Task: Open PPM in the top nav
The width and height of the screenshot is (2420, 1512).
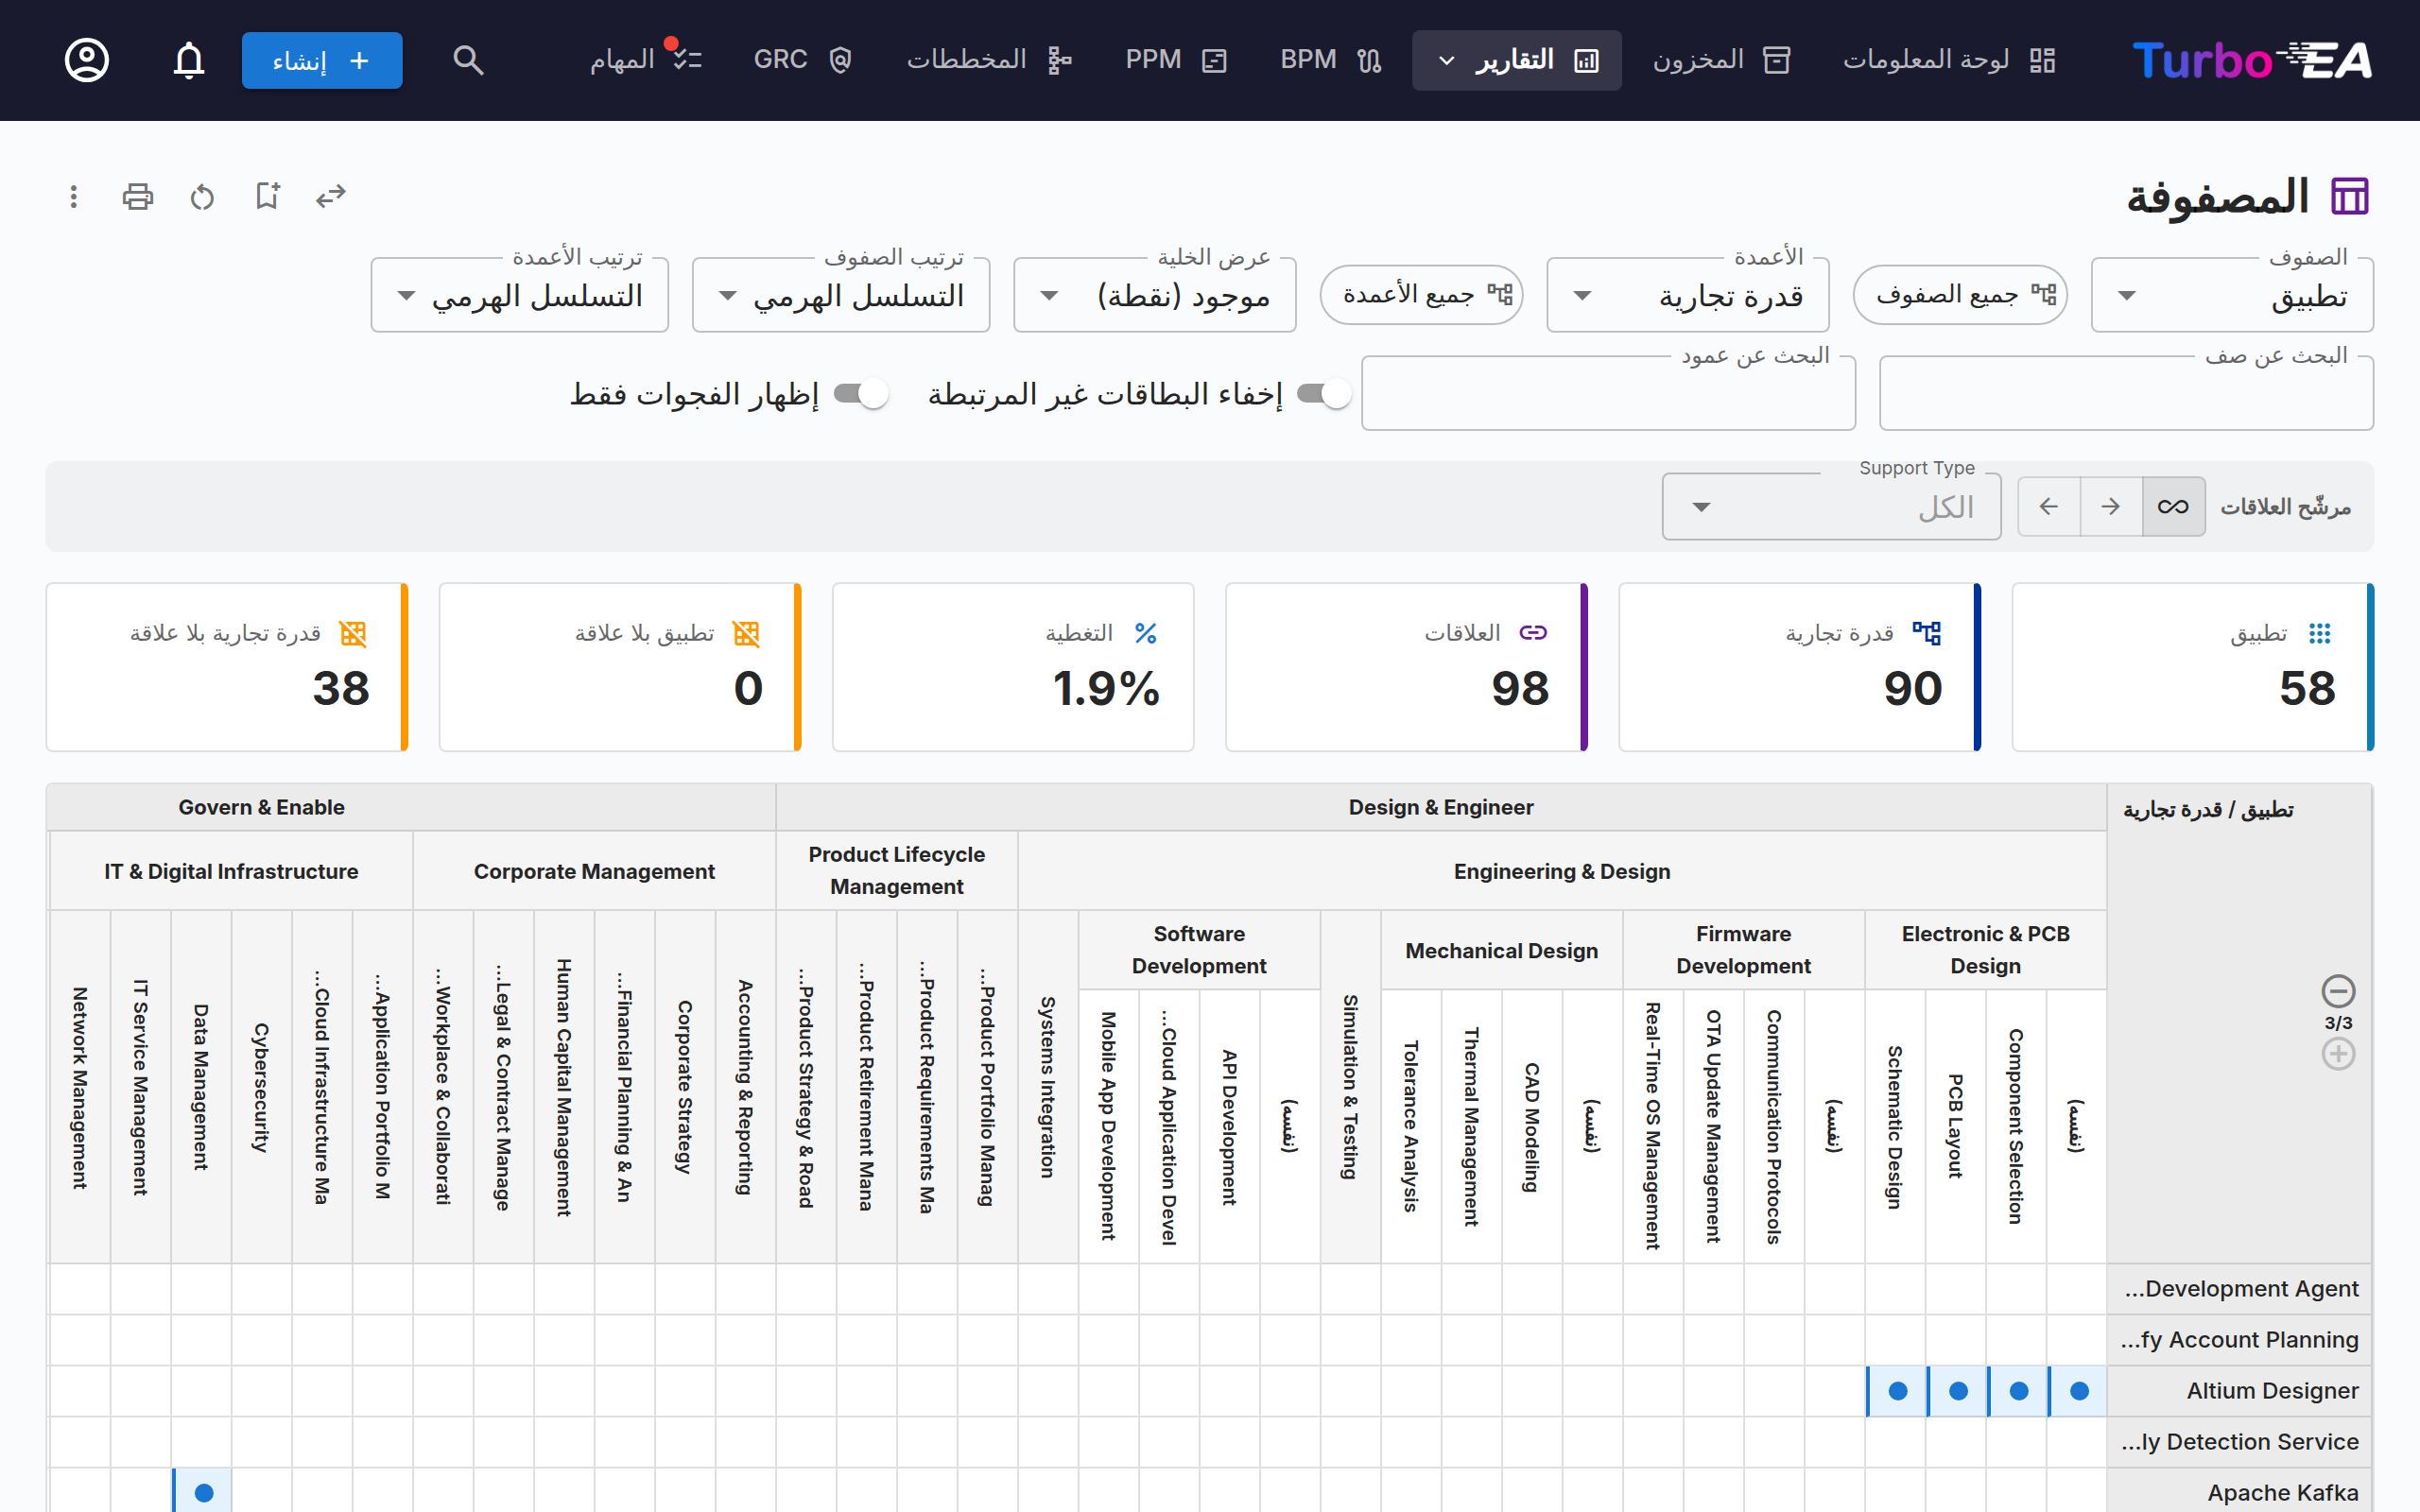Action: (x=1176, y=60)
